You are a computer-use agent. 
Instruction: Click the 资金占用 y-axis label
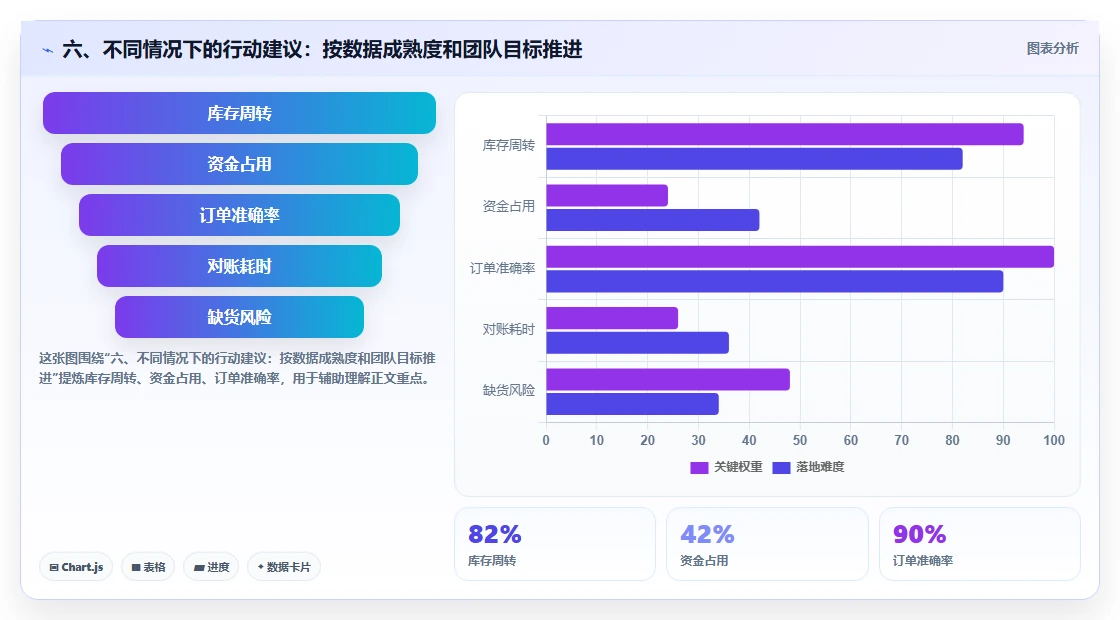(509, 206)
